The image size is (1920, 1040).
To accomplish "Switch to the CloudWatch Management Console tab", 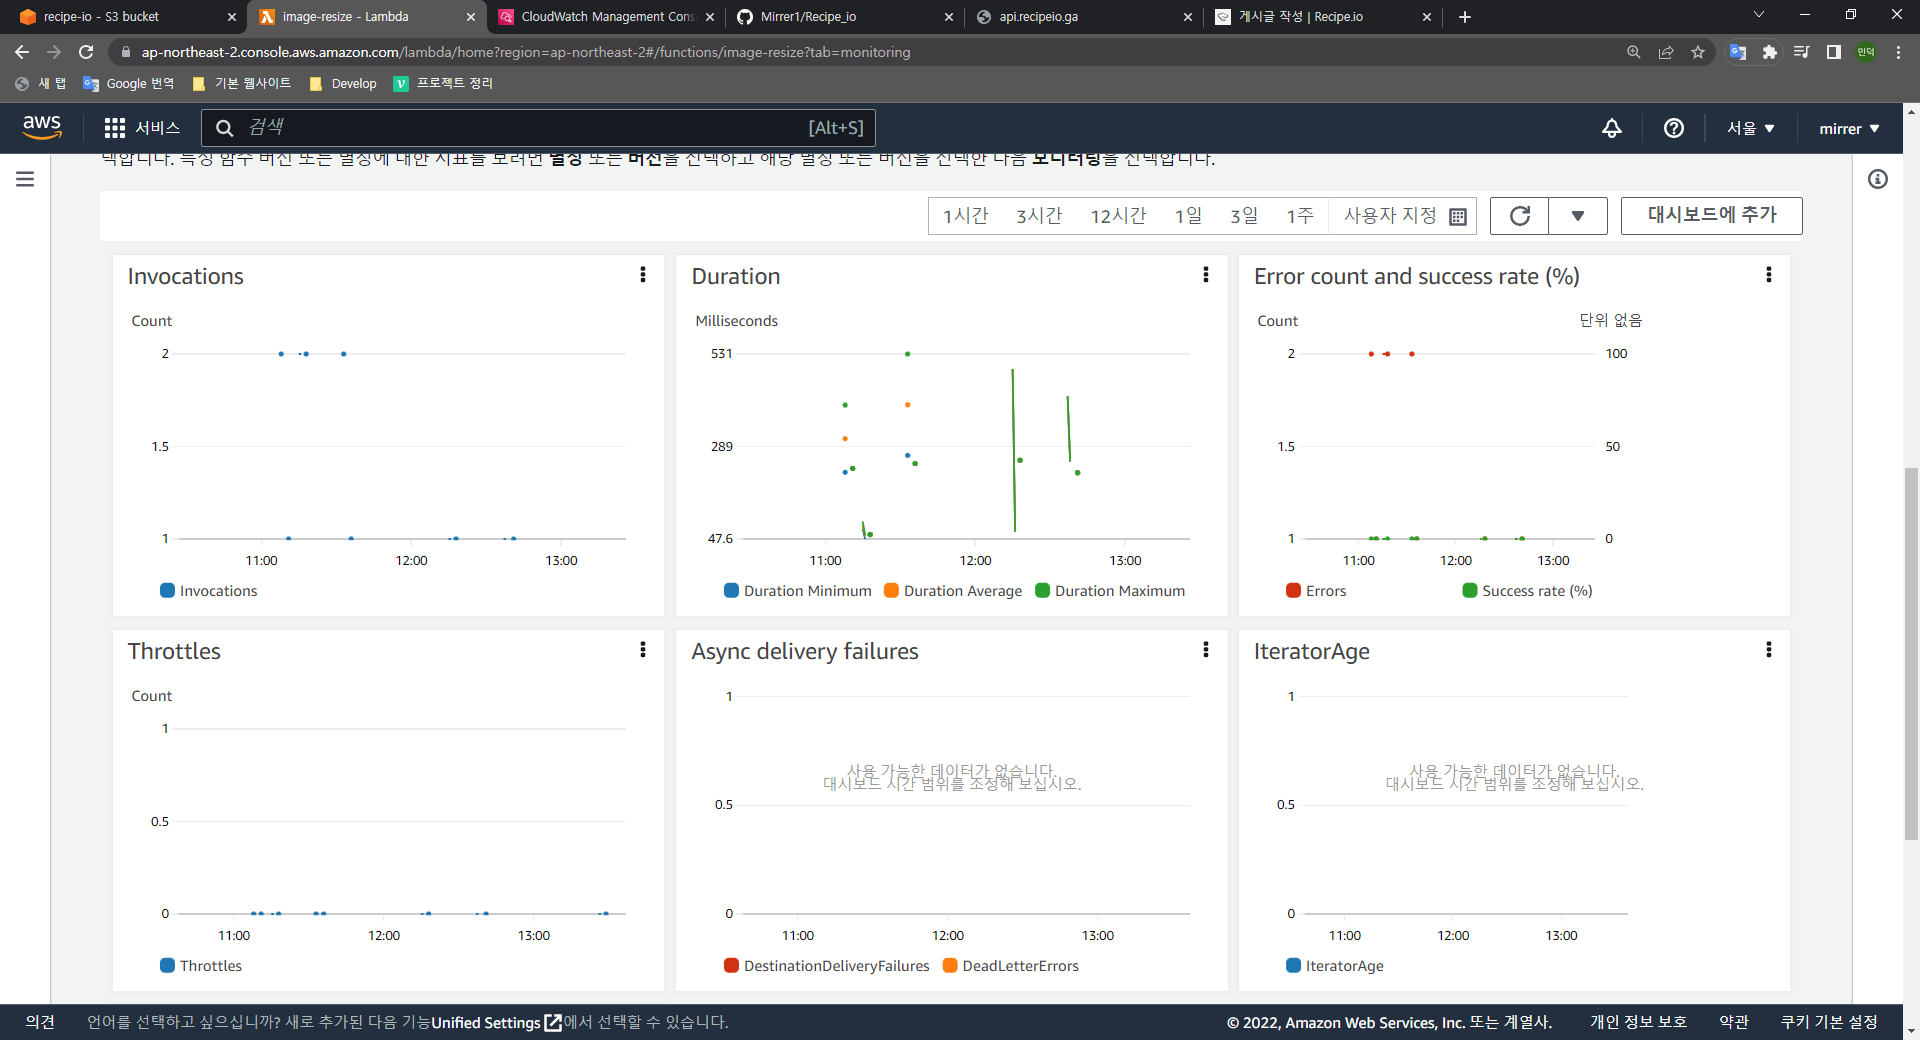I will pos(601,17).
